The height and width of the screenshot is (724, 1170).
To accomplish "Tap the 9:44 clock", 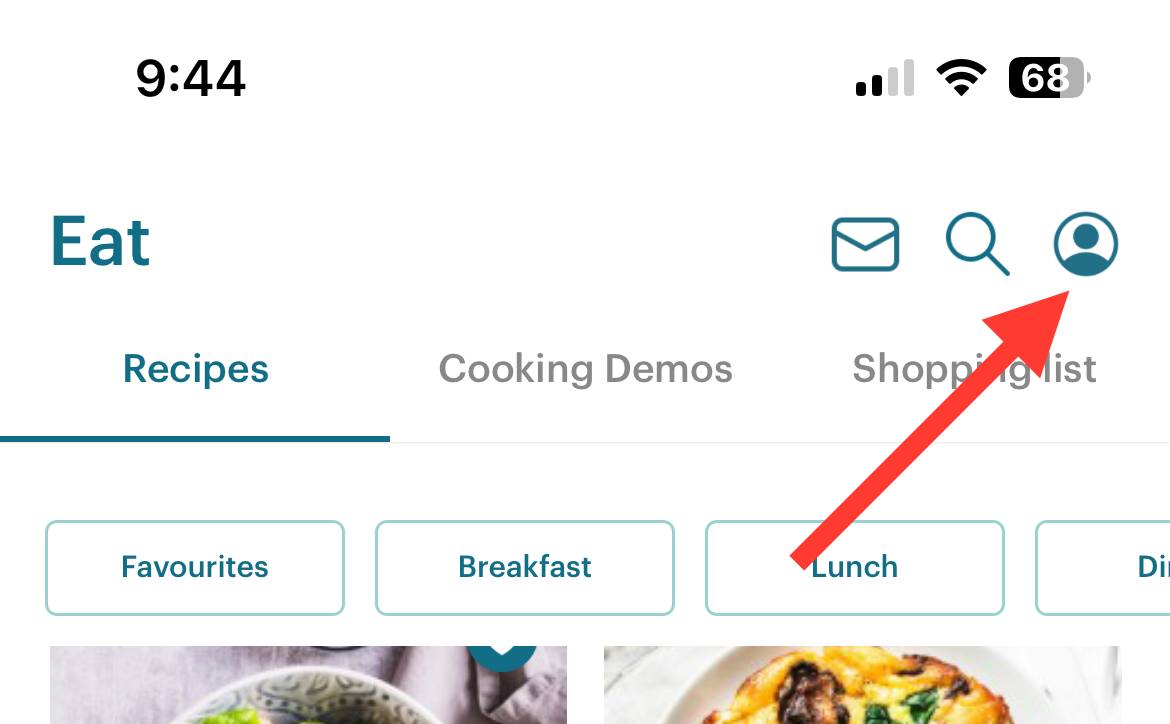I will 190,78.
